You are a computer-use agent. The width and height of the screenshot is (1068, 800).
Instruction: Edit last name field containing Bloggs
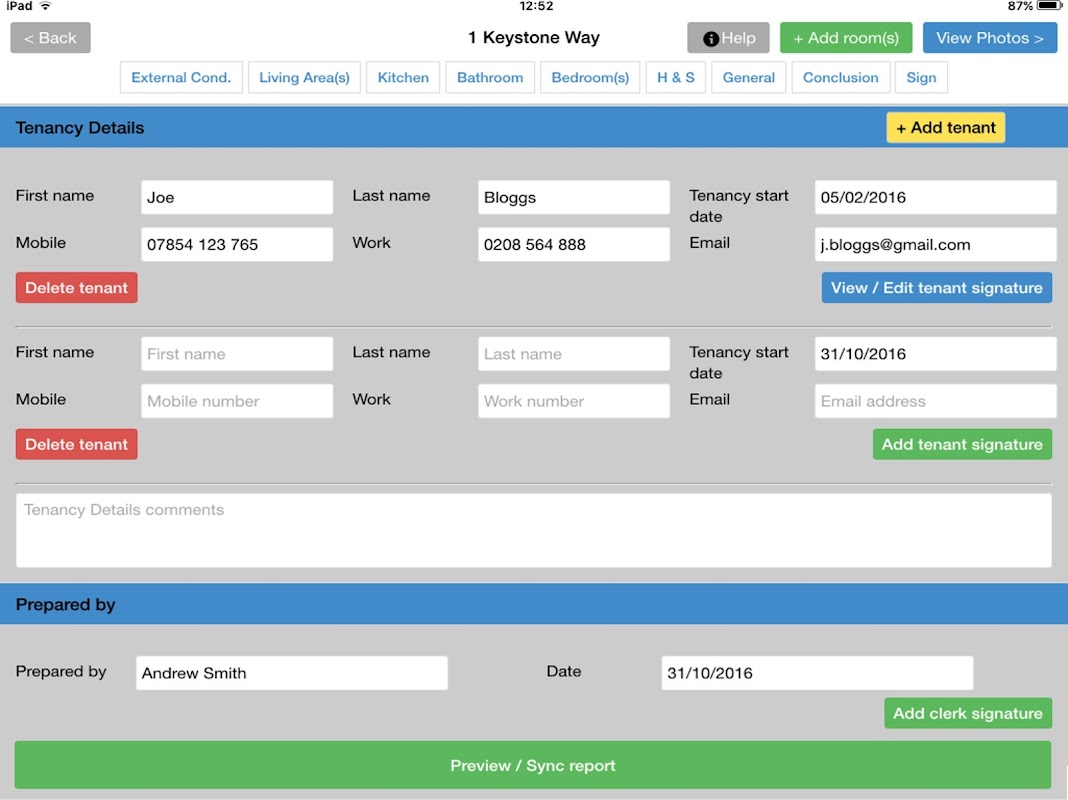click(x=574, y=197)
